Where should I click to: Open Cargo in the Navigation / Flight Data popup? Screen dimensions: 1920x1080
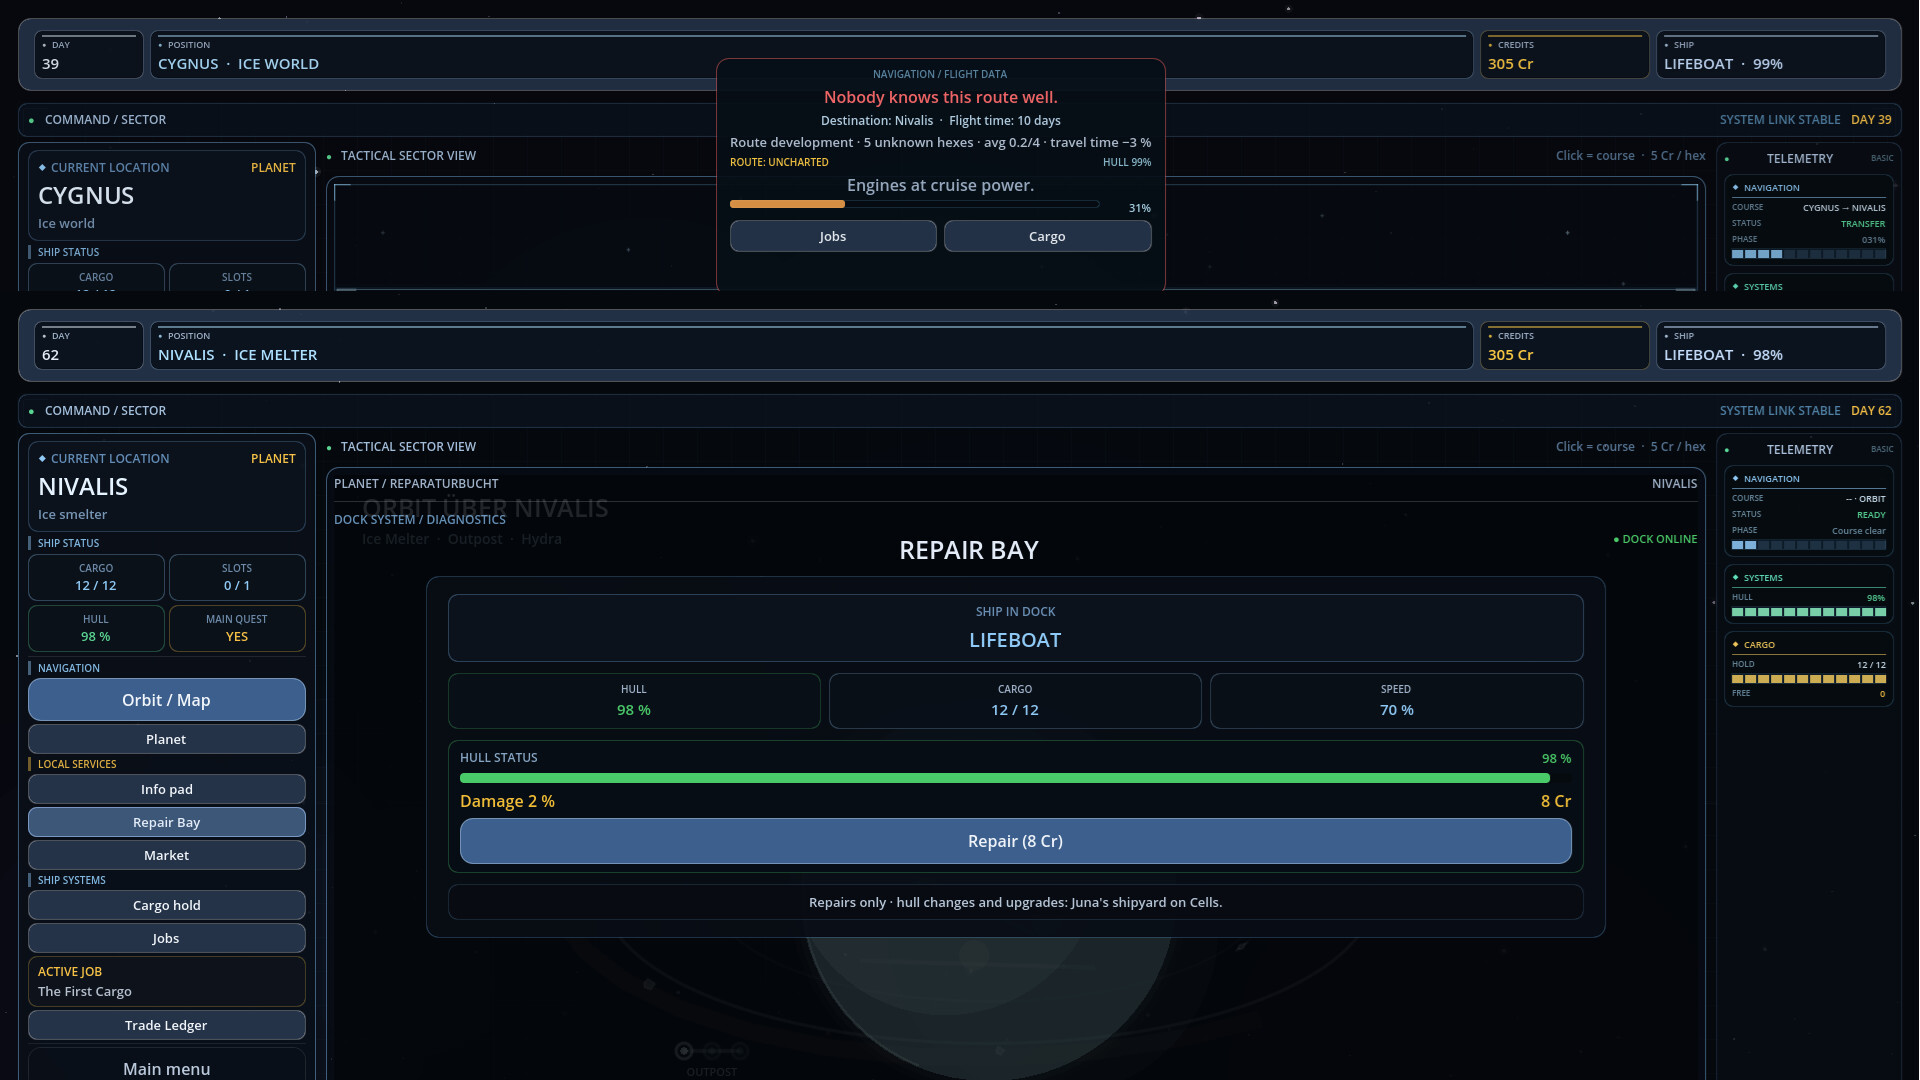(x=1047, y=236)
